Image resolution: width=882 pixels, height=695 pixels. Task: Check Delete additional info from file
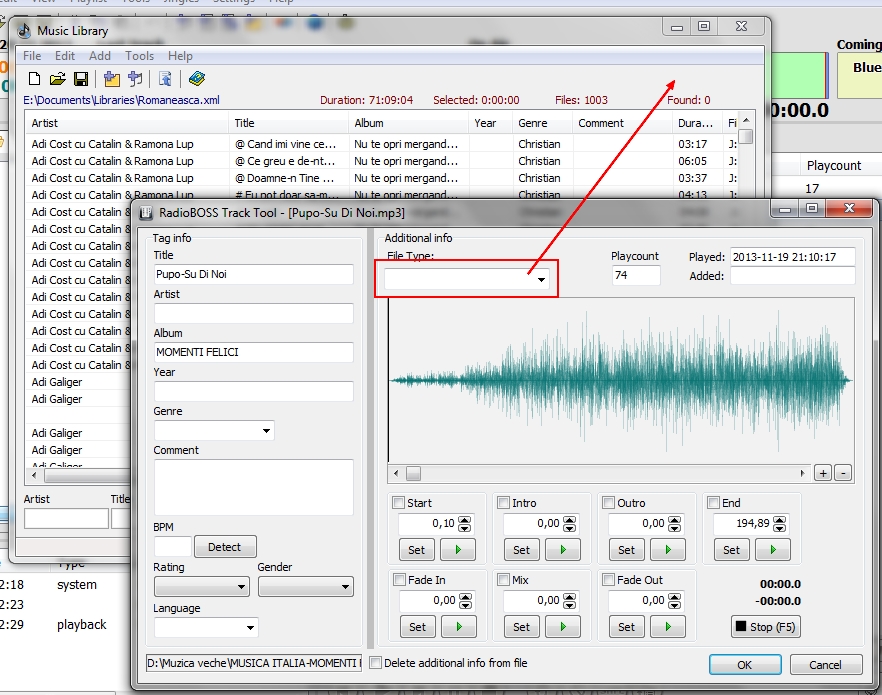376,663
